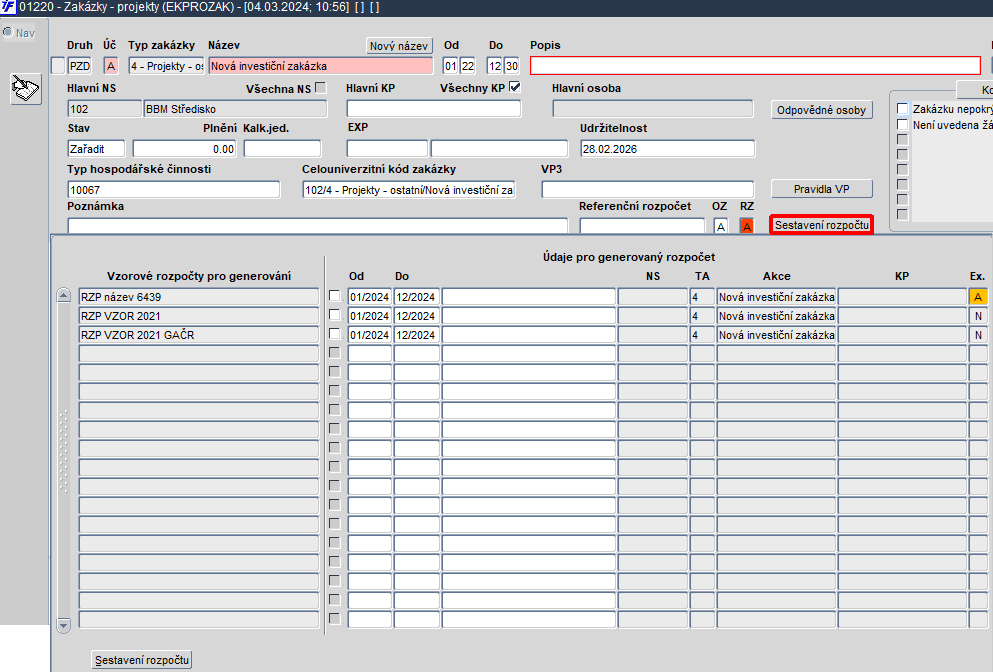Click the hand-writing edit icon in left sidebar
This screenshot has height=672, width=993.
pos(25,89)
